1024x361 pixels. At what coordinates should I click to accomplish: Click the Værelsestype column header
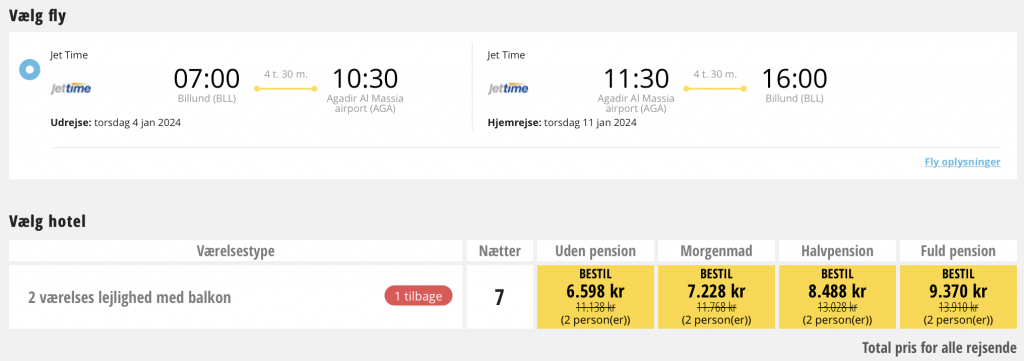[x=236, y=251]
